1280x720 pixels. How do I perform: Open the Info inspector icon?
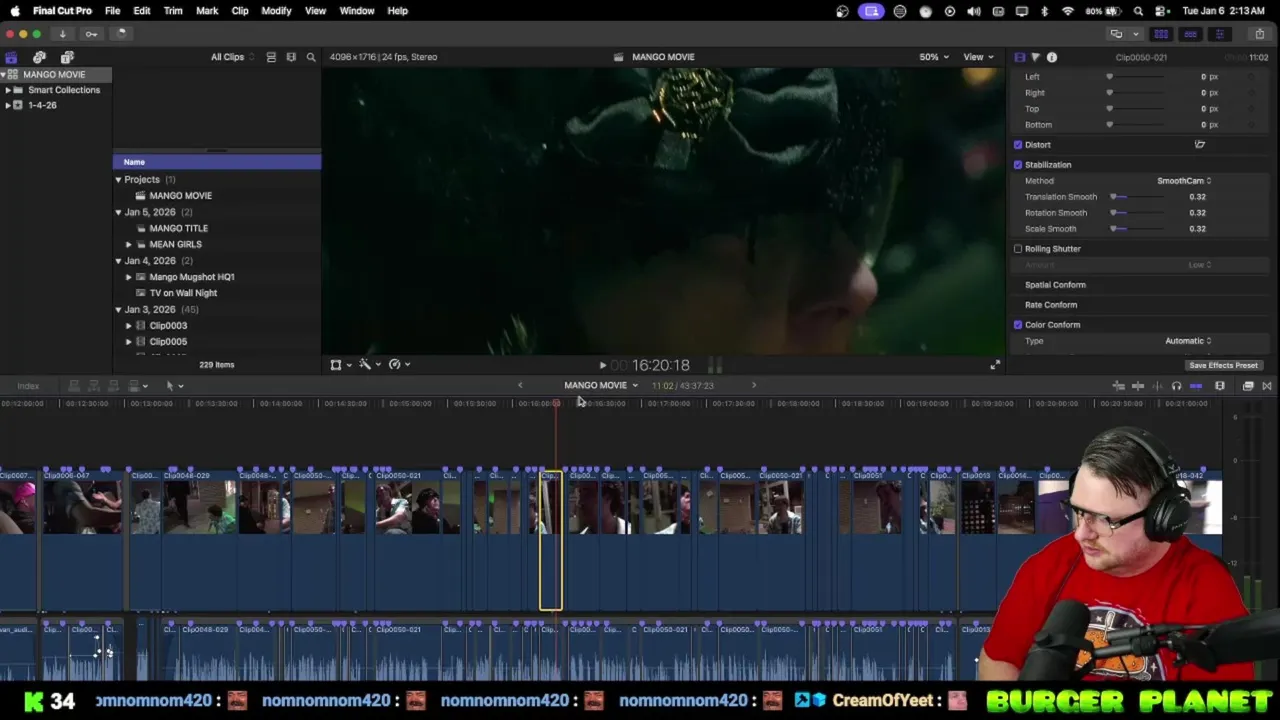[1052, 57]
